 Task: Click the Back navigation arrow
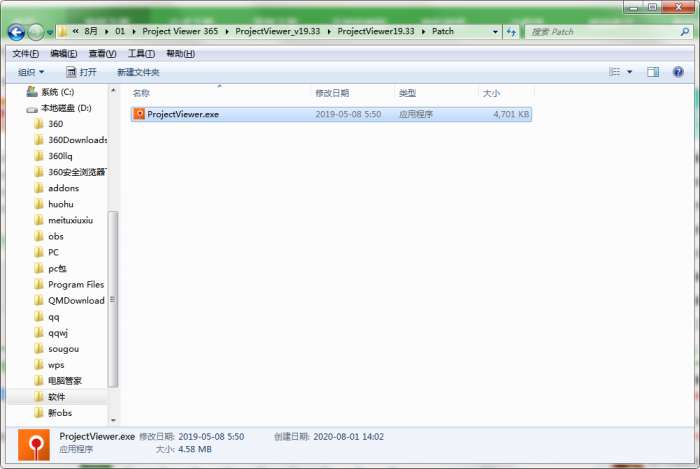pyautogui.click(x=17, y=32)
